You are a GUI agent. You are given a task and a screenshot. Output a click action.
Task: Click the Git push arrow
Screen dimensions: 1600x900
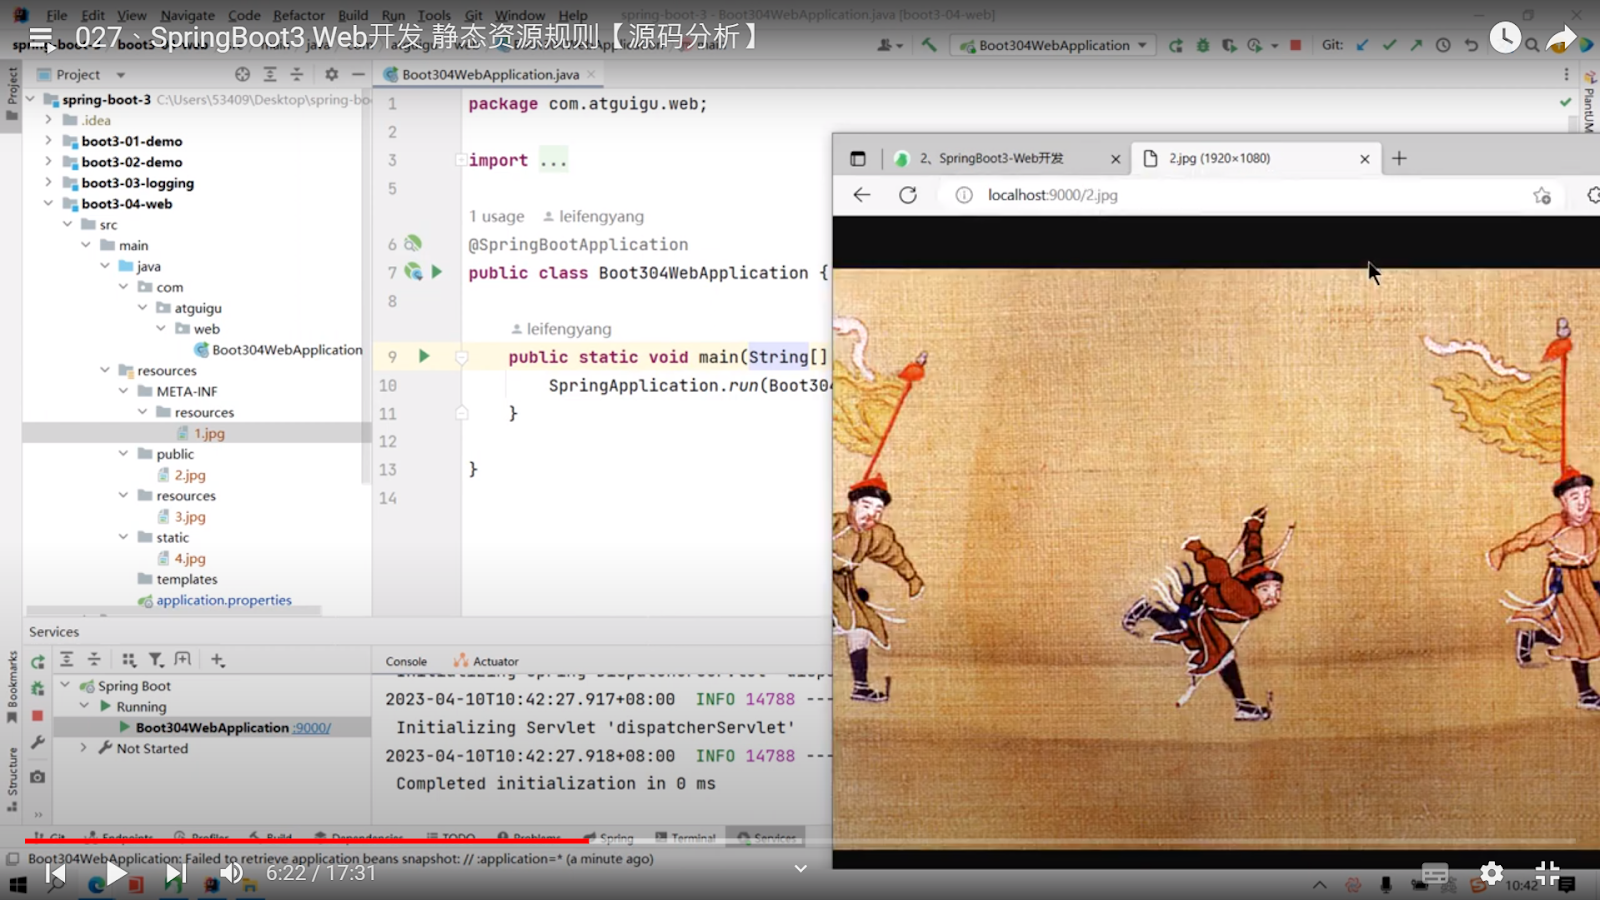[1416, 45]
